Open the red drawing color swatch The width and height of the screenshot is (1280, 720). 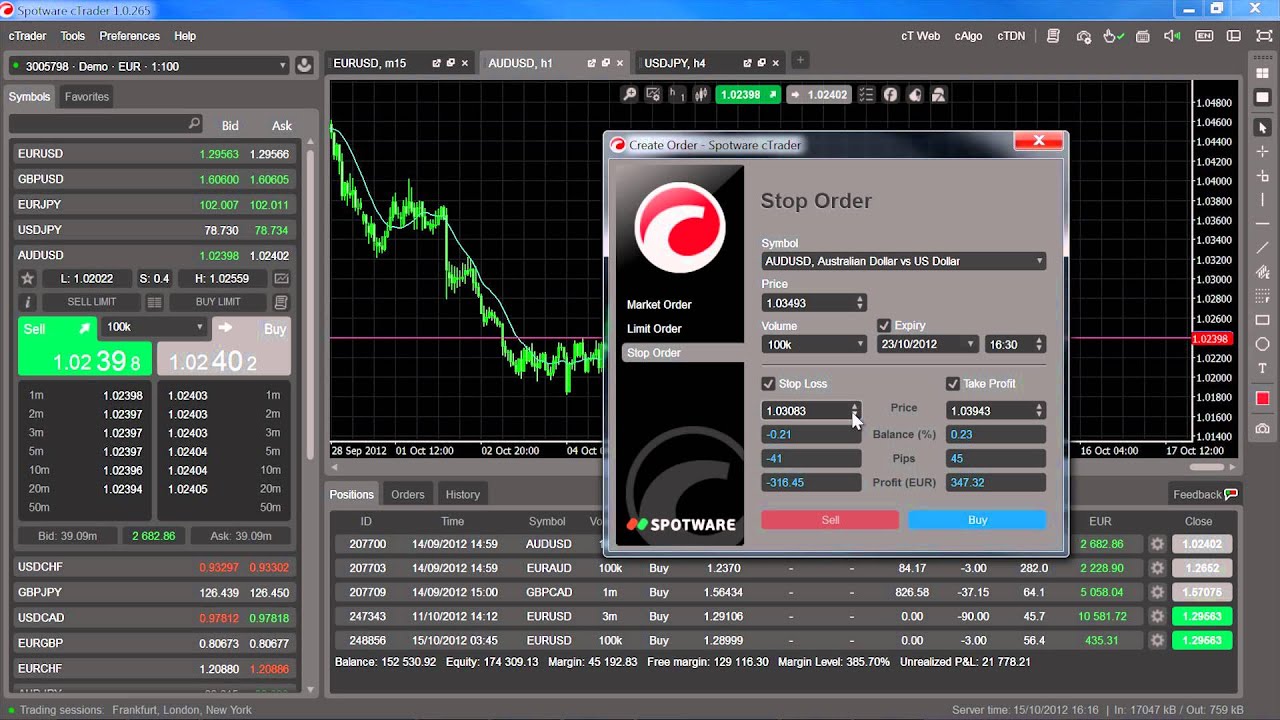click(x=1262, y=399)
